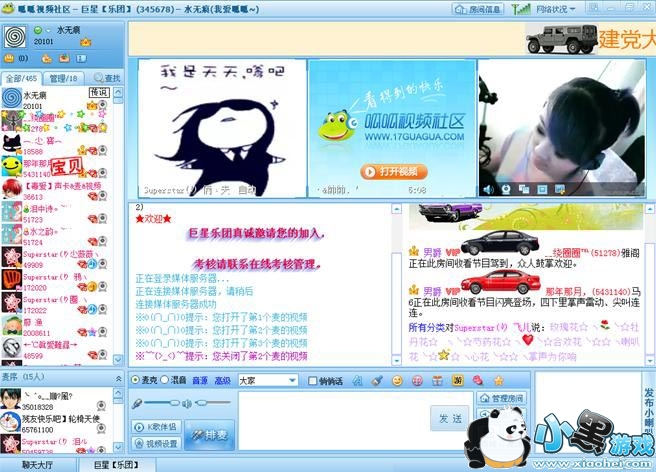Enable the 悄悄话 whisper checkbox
656x472 pixels.
(x=311, y=380)
